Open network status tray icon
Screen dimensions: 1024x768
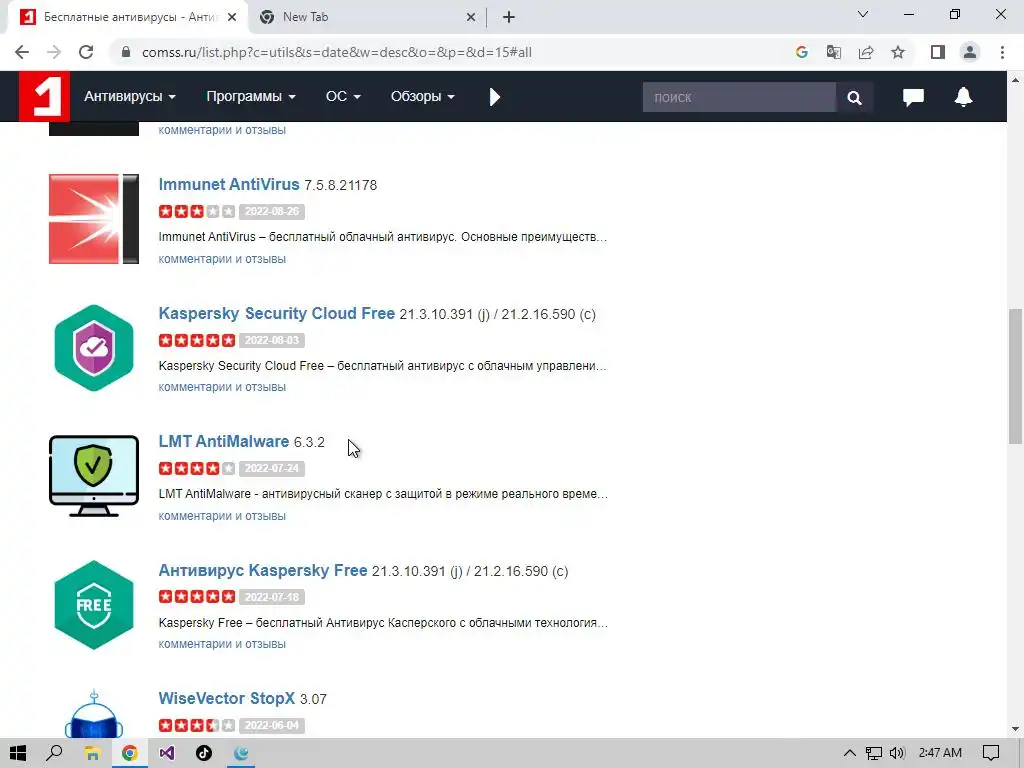pos(873,753)
